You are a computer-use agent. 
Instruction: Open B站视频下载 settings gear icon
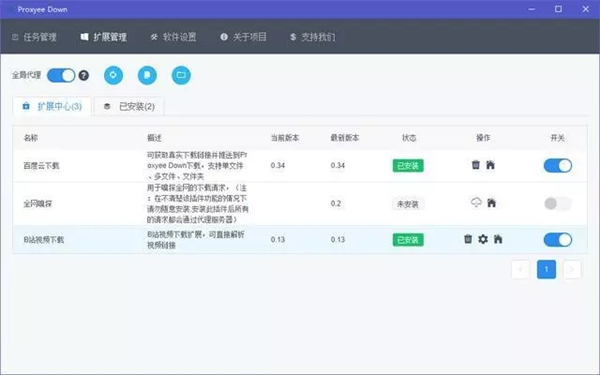coord(483,239)
